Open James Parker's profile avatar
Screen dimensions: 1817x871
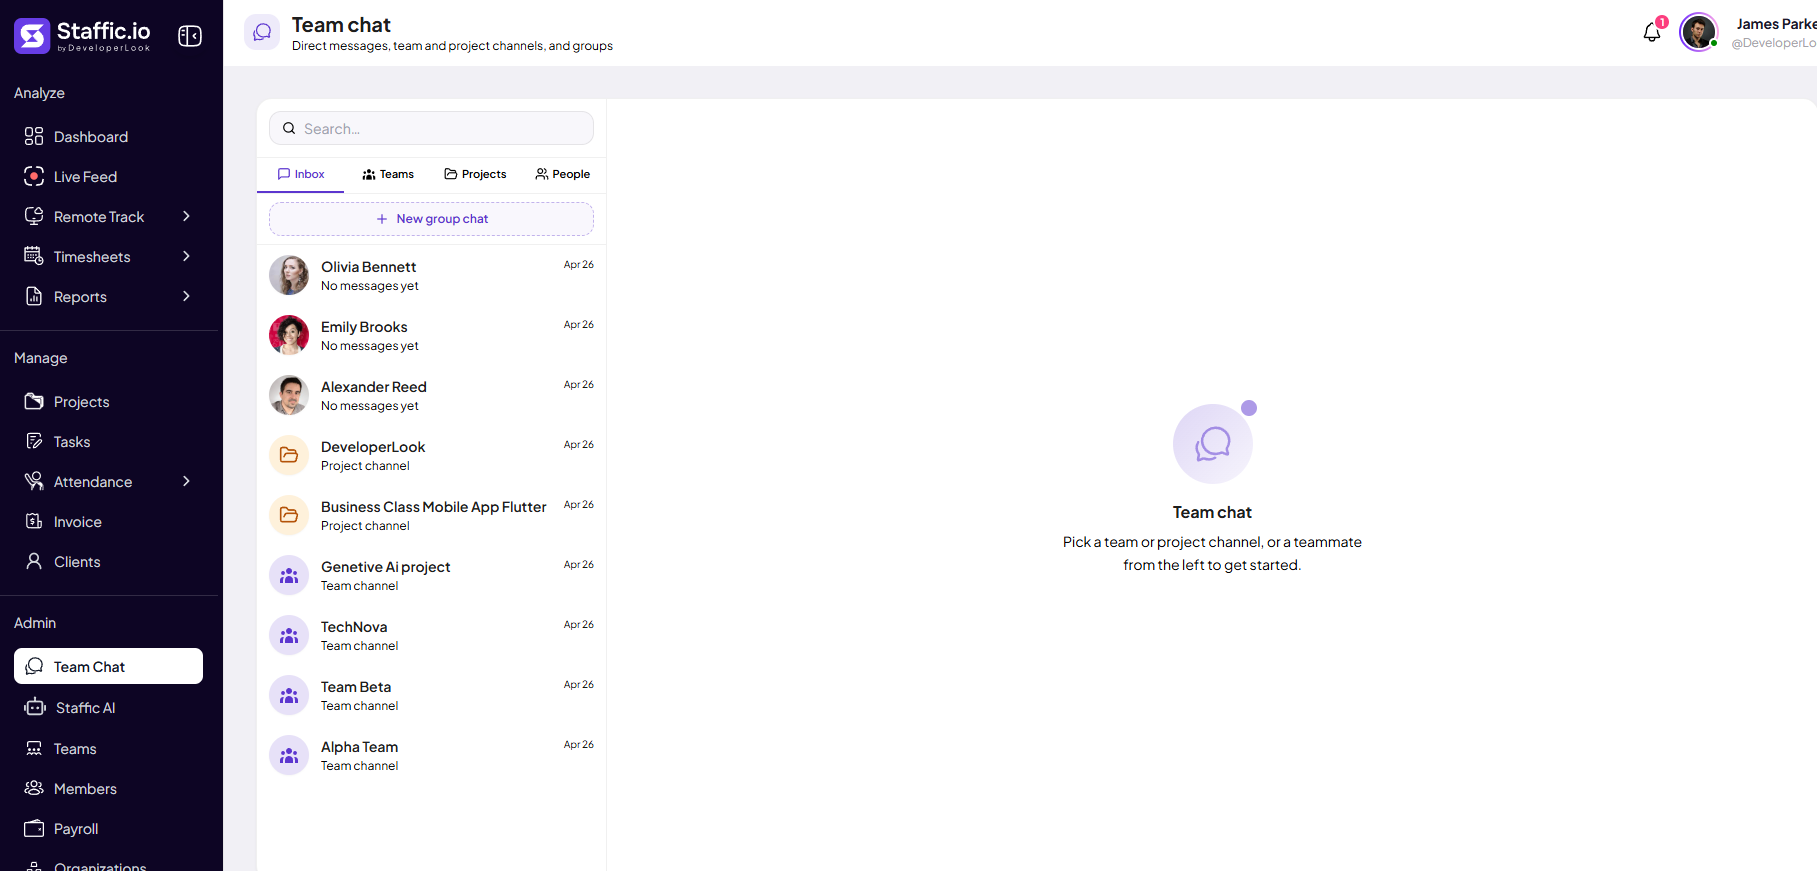(1698, 32)
